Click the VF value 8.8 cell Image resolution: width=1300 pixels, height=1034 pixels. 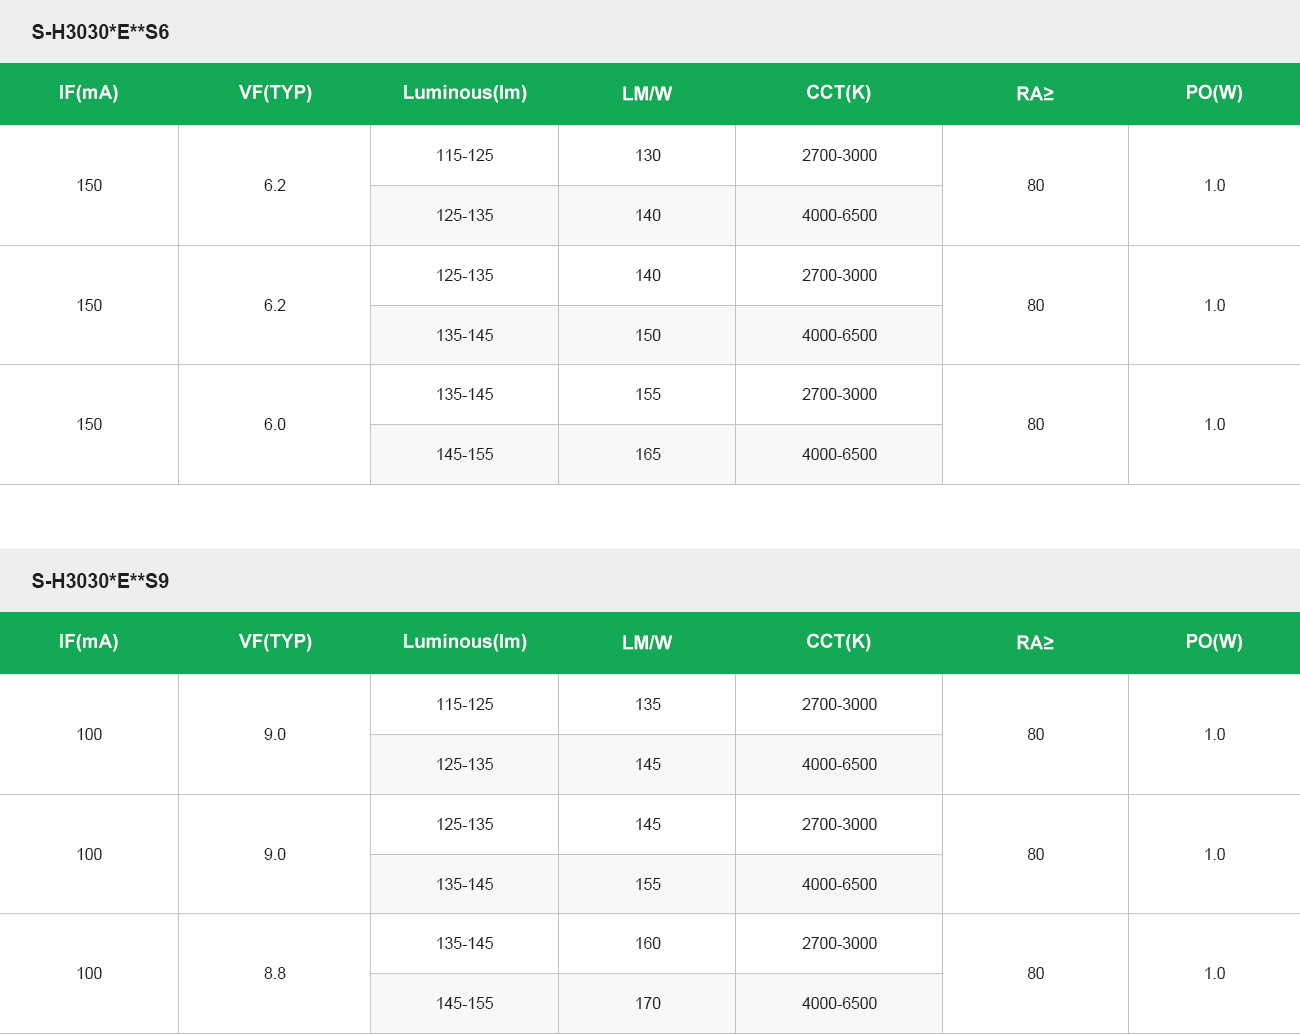click(x=275, y=974)
